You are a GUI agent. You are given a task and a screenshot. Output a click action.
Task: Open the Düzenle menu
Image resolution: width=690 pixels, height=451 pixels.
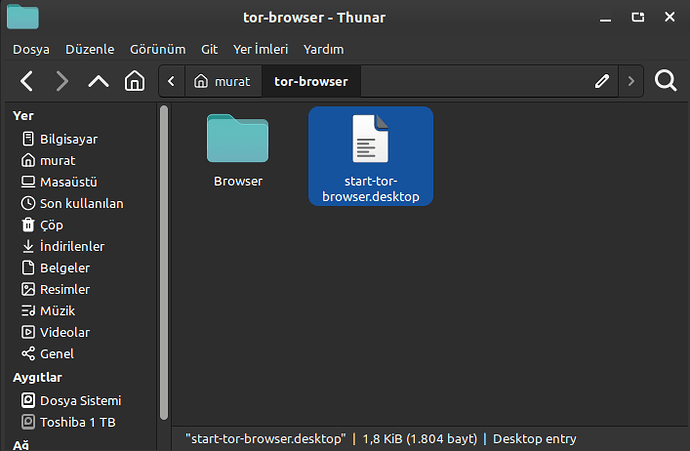90,49
